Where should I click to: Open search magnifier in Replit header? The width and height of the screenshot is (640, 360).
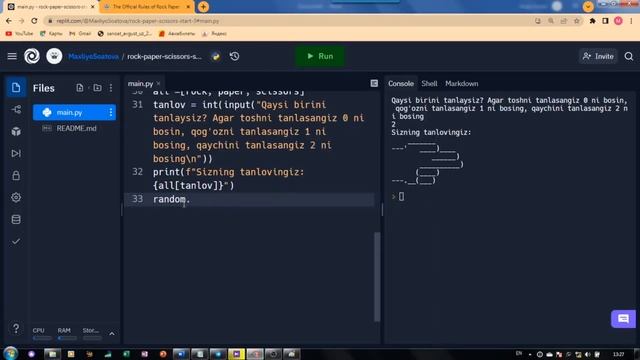(x=629, y=56)
